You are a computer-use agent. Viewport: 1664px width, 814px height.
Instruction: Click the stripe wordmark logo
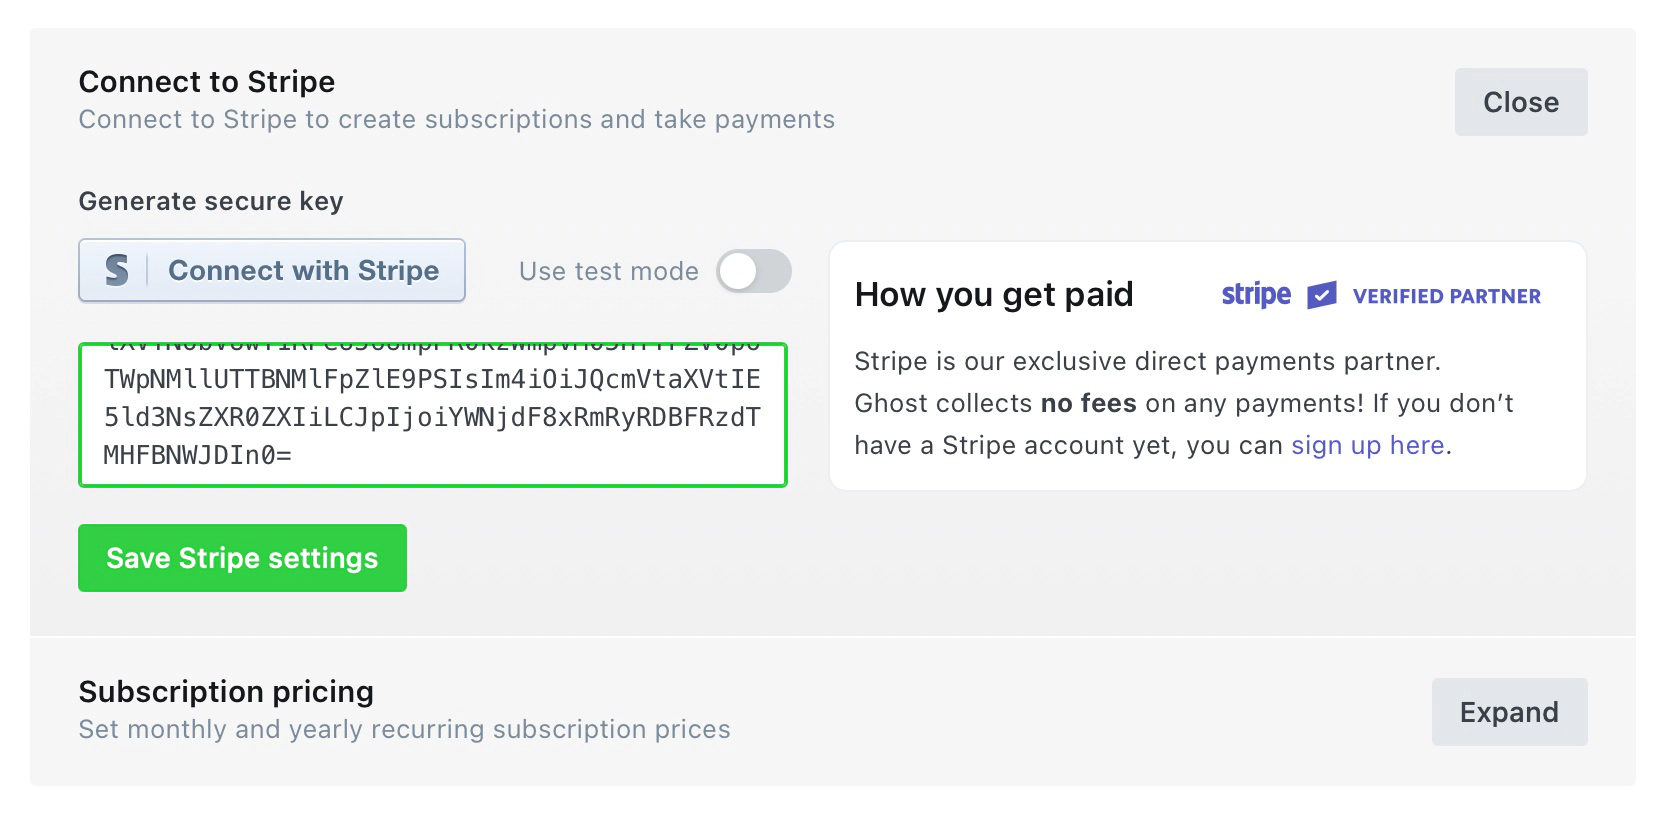tap(1255, 294)
